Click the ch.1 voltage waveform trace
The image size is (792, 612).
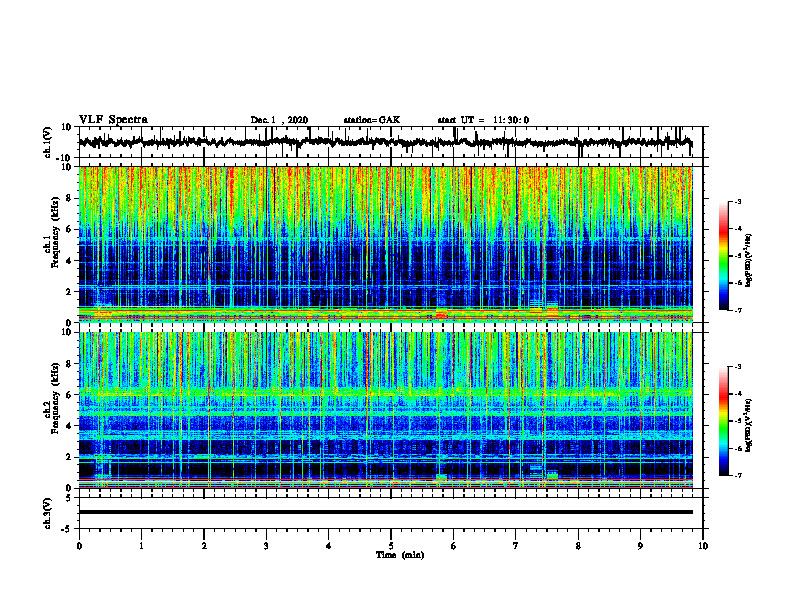[385, 142]
